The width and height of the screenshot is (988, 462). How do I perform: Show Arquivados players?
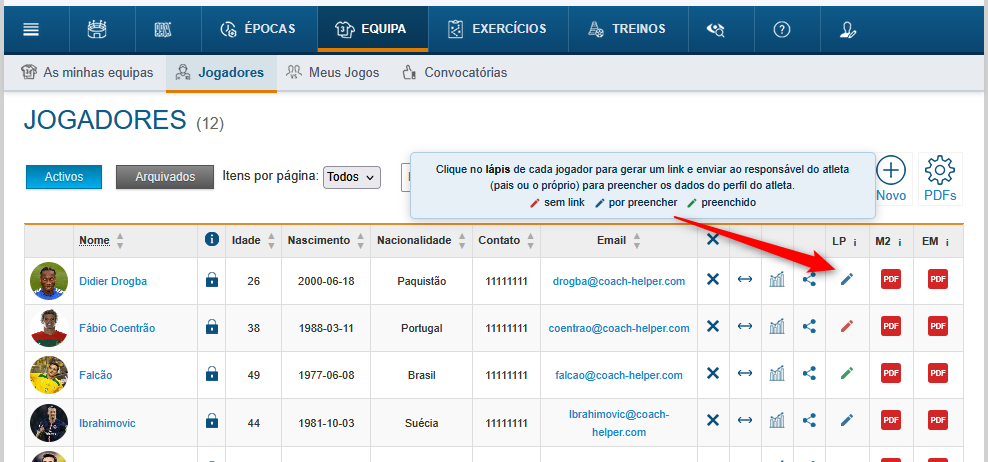tap(165, 177)
